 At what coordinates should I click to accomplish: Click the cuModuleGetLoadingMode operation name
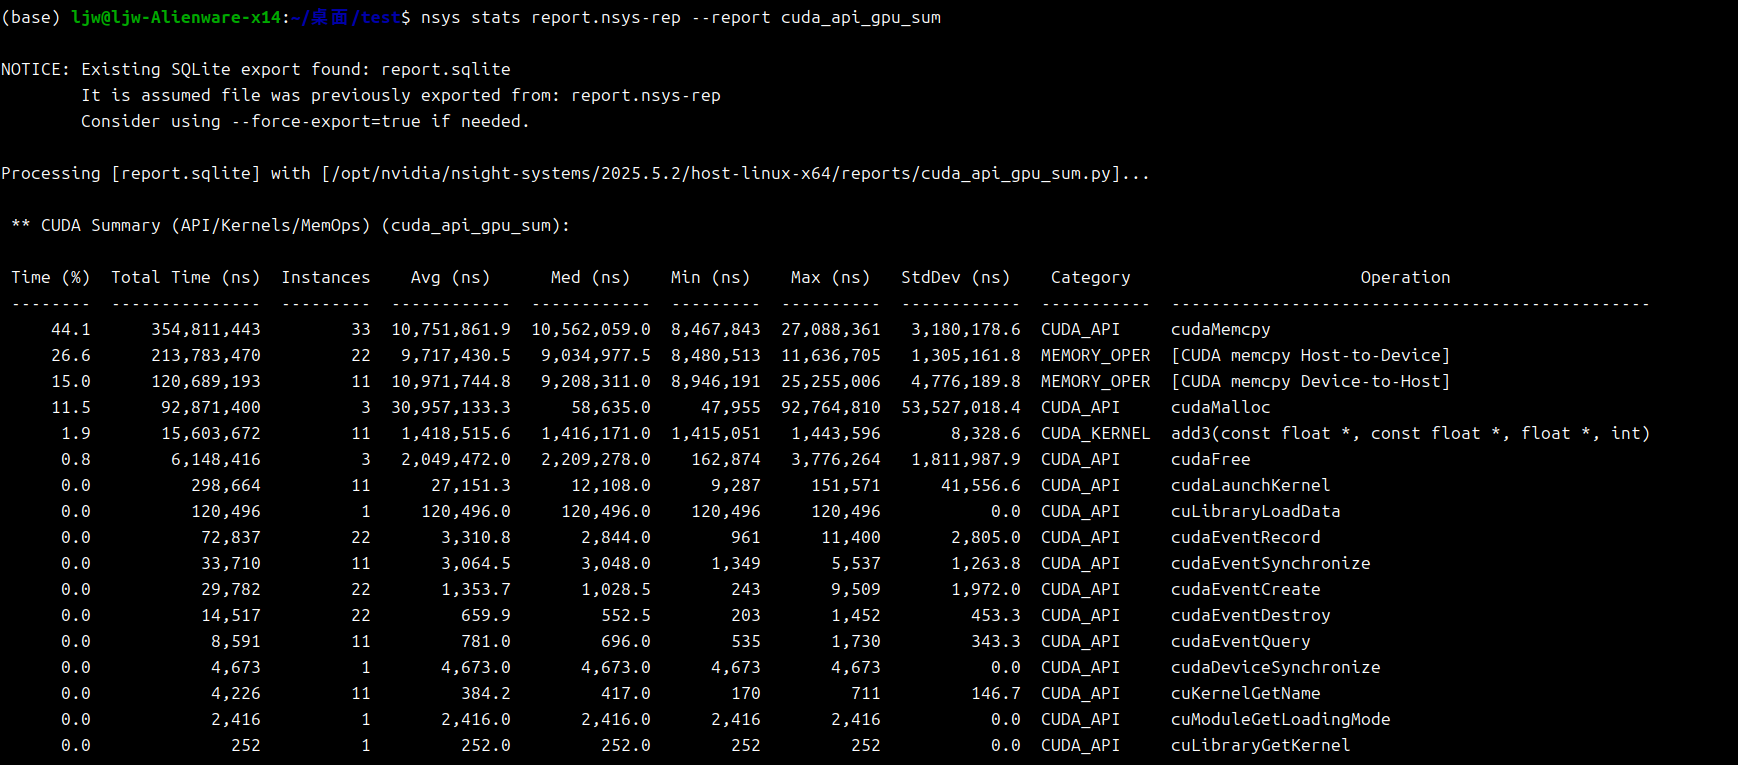(x=1280, y=719)
